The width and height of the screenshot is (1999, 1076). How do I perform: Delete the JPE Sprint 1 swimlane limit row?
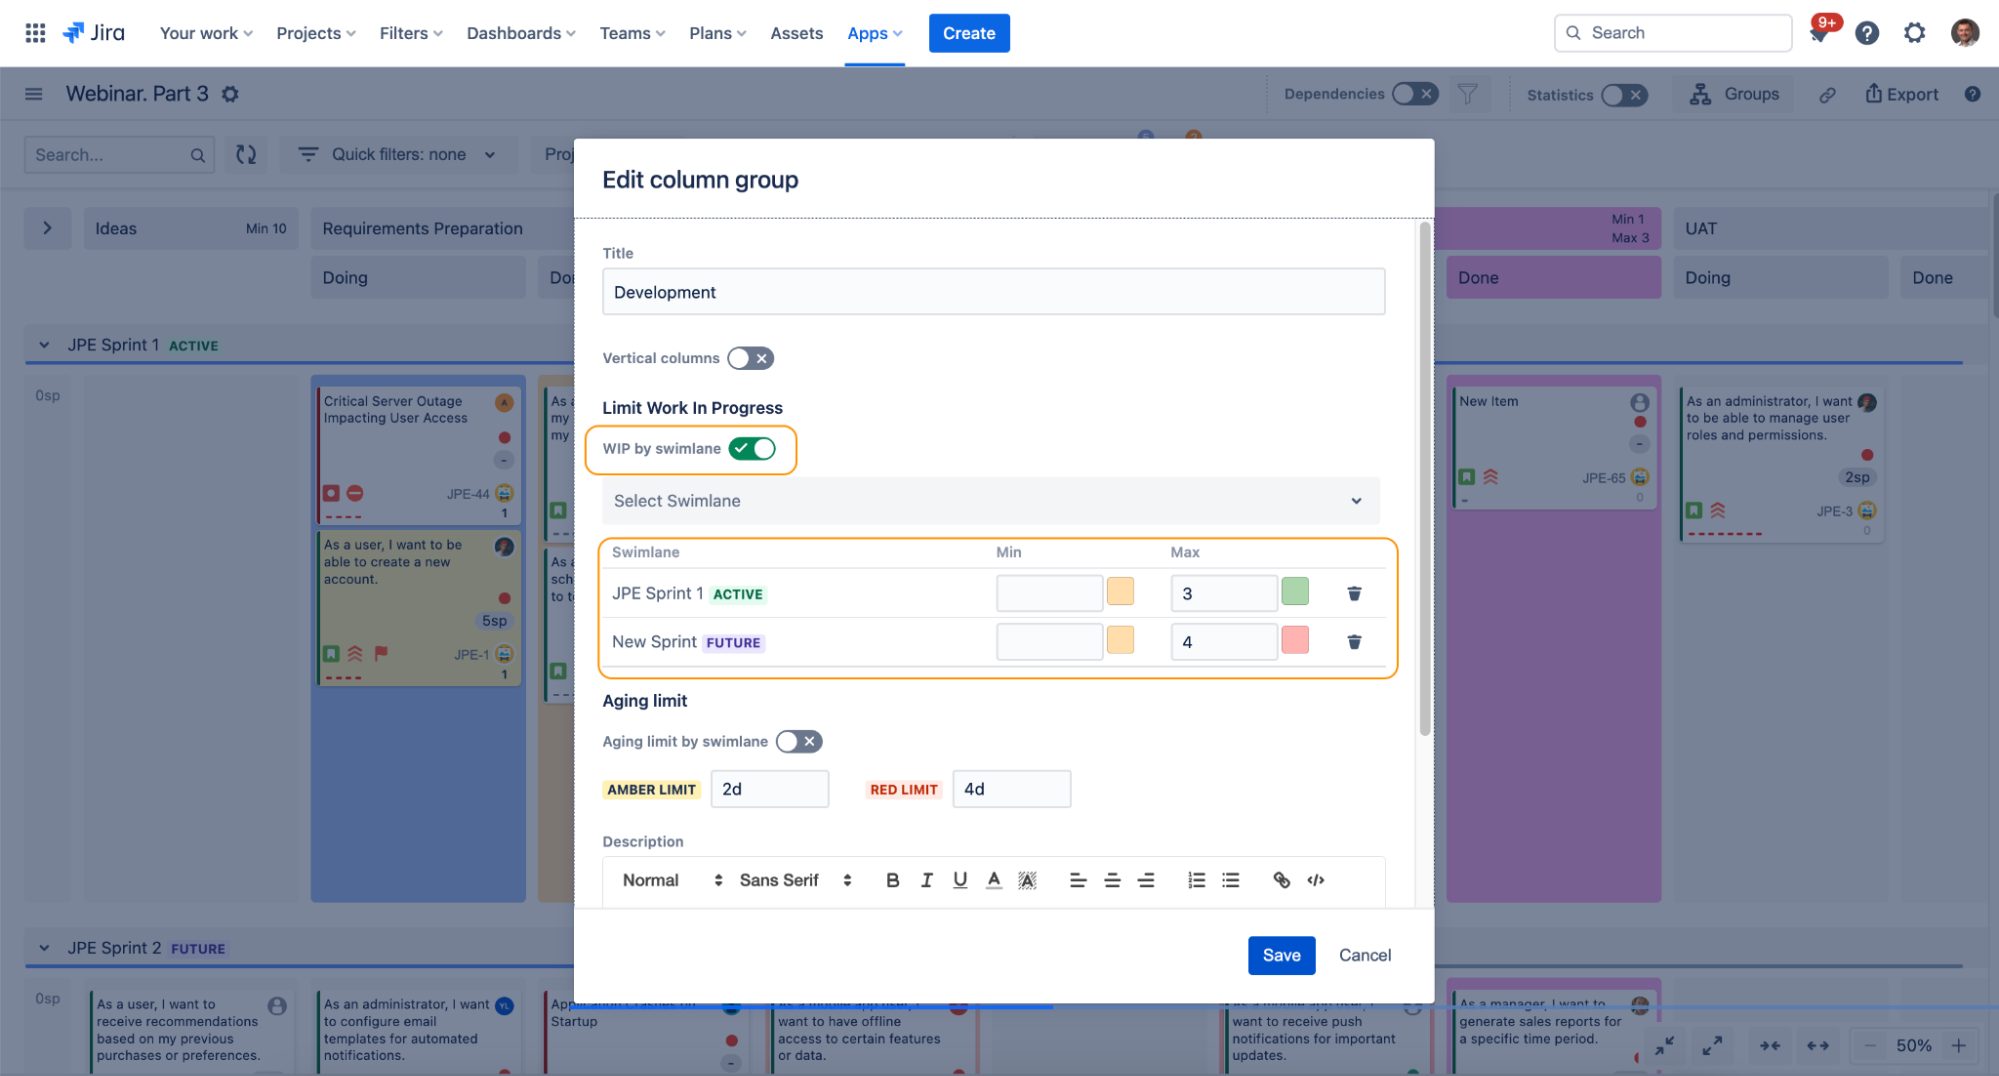[1354, 593]
